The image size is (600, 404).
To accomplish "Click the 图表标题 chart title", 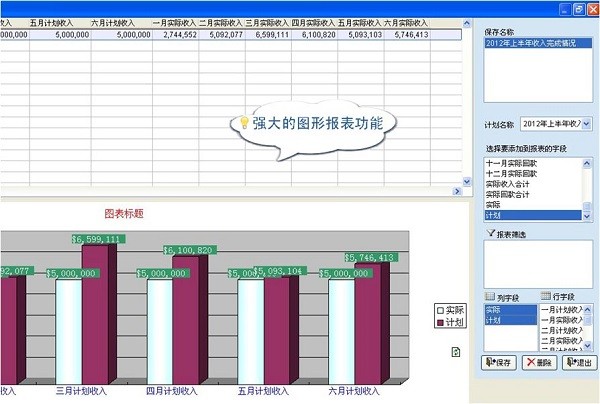I will pyautogui.click(x=124, y=213).
